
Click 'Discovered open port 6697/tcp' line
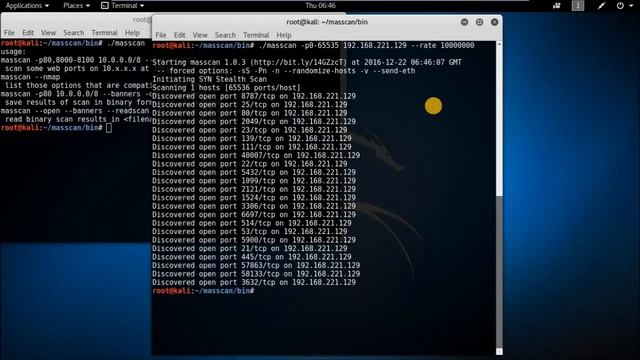(x=254, y=215)
